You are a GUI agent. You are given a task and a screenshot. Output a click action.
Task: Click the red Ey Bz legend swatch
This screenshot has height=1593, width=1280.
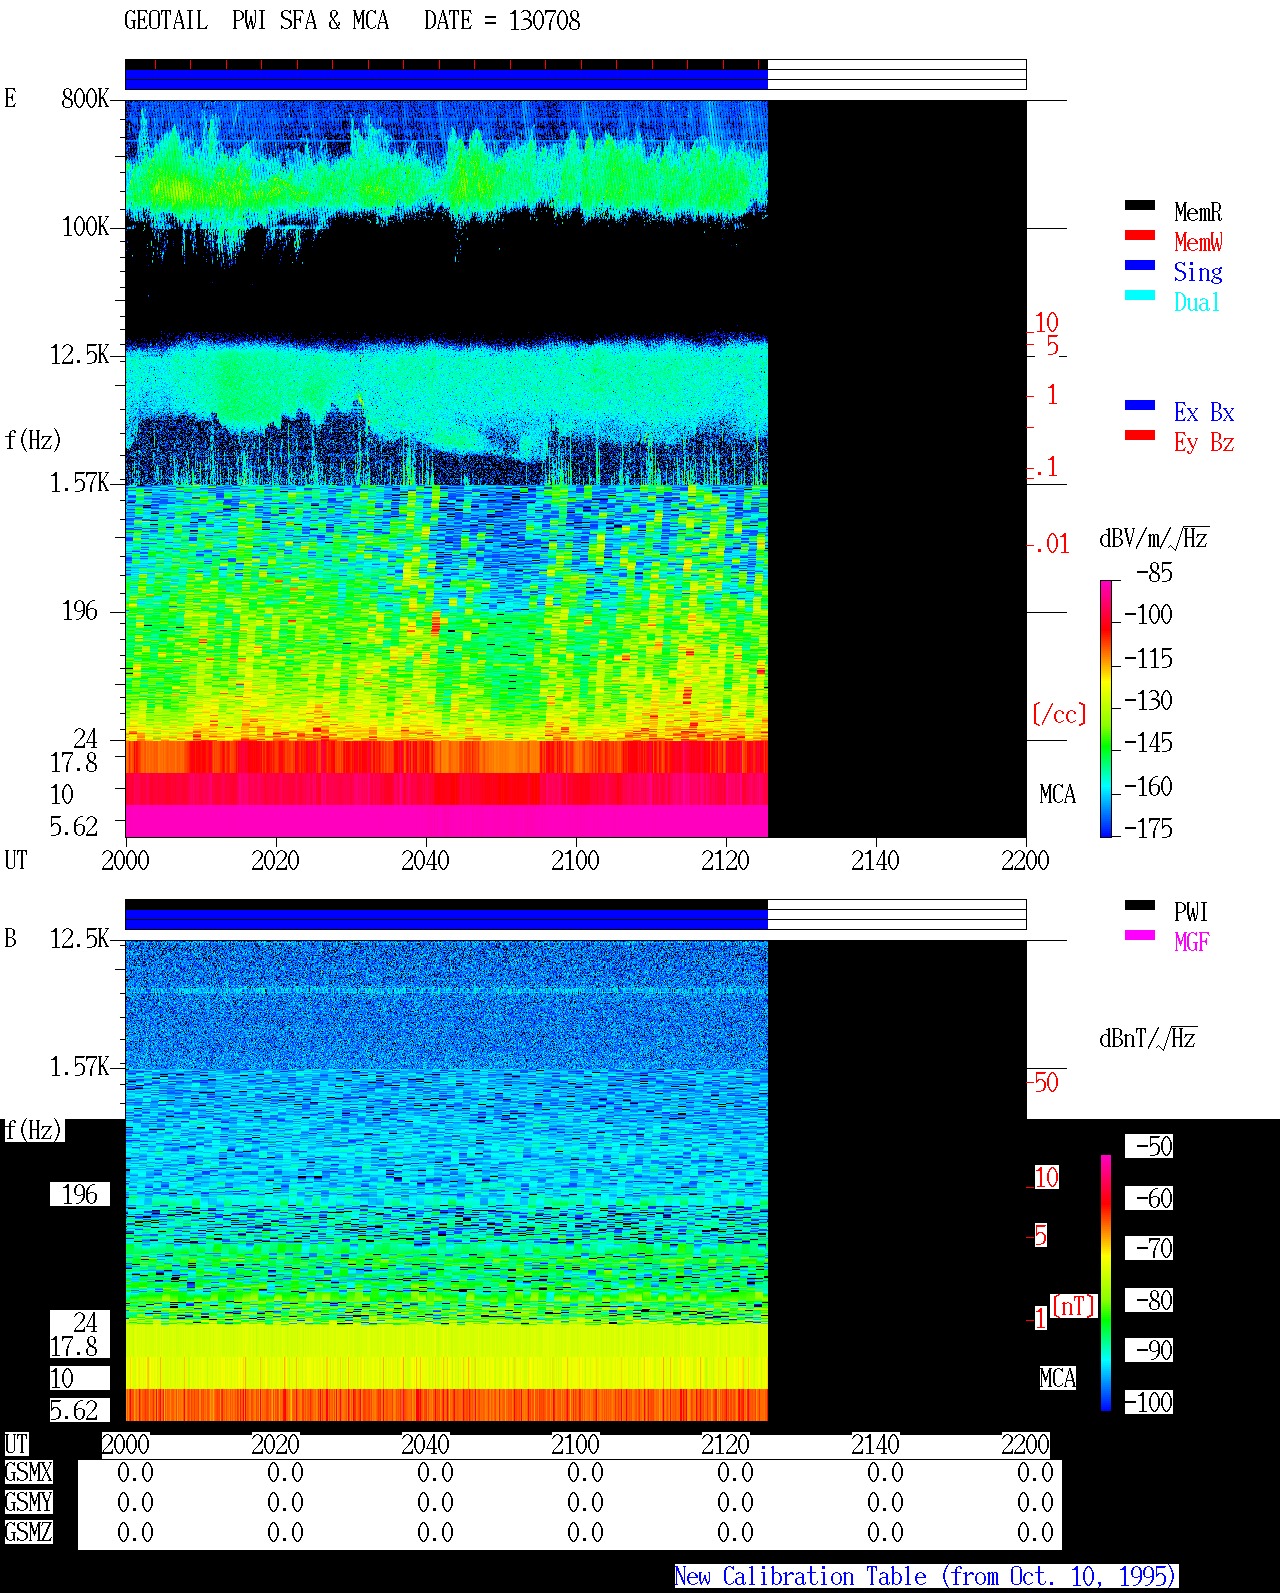tap(1139, 435)
